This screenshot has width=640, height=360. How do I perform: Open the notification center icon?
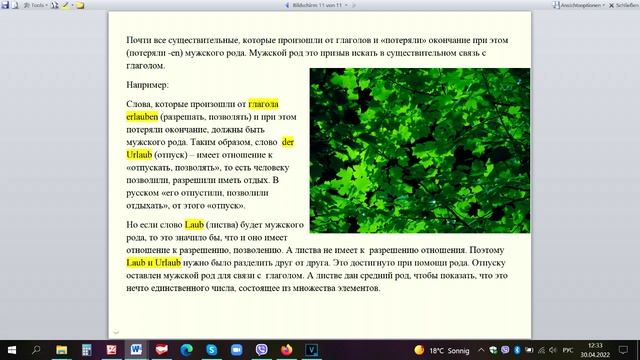coord(623,350)
